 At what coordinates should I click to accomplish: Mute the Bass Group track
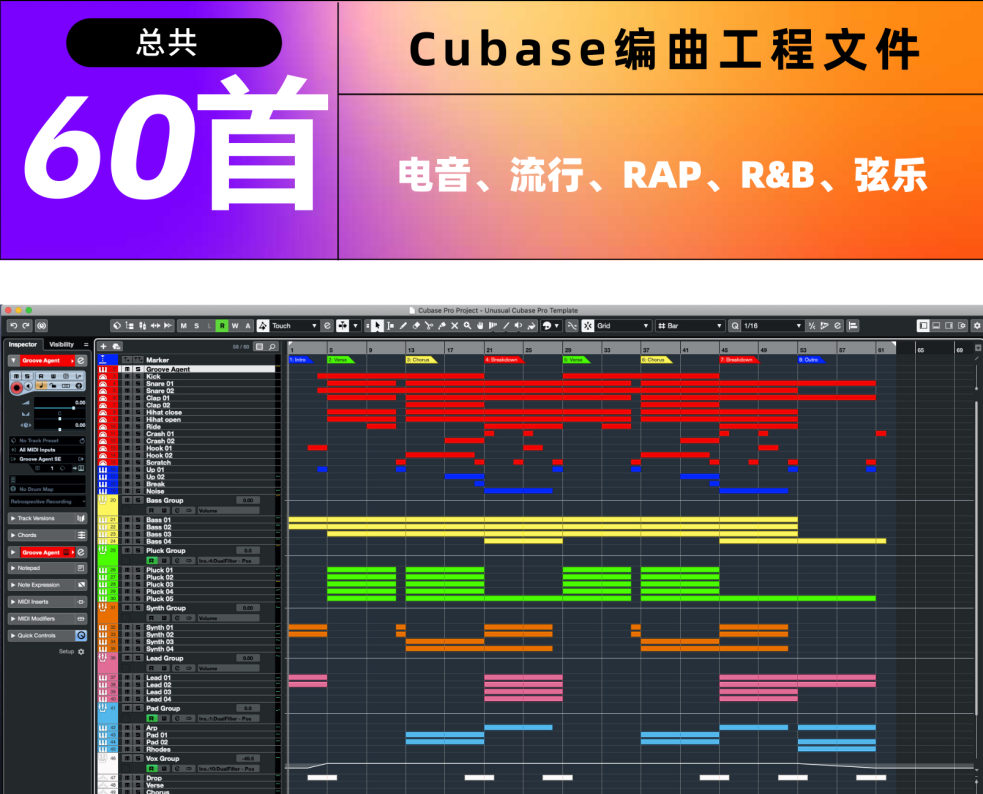(x=127, y=500)
